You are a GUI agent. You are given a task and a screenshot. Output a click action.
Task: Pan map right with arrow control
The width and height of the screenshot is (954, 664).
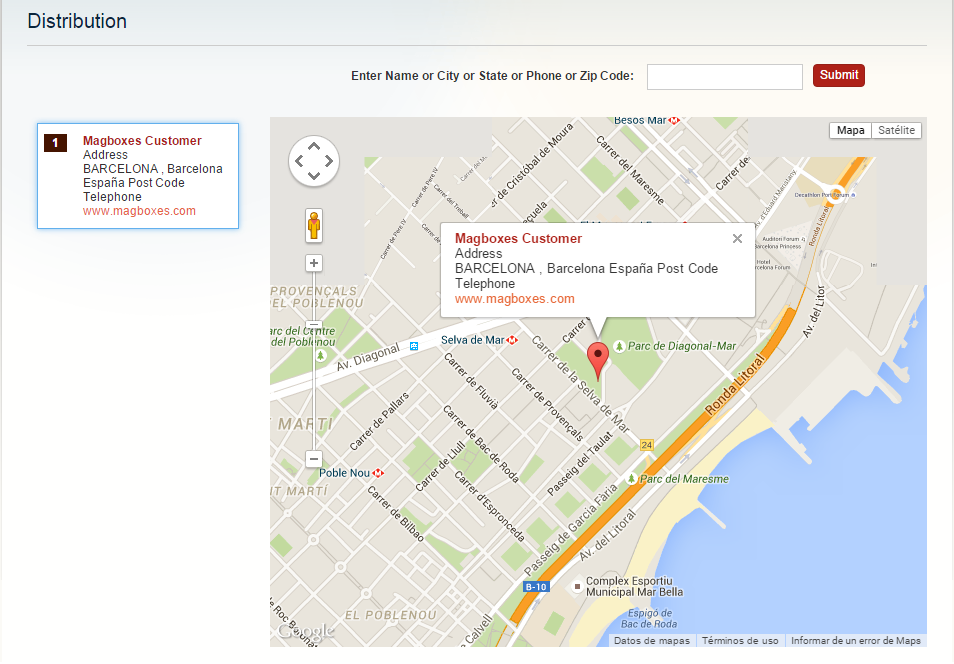tap(329, 161)
